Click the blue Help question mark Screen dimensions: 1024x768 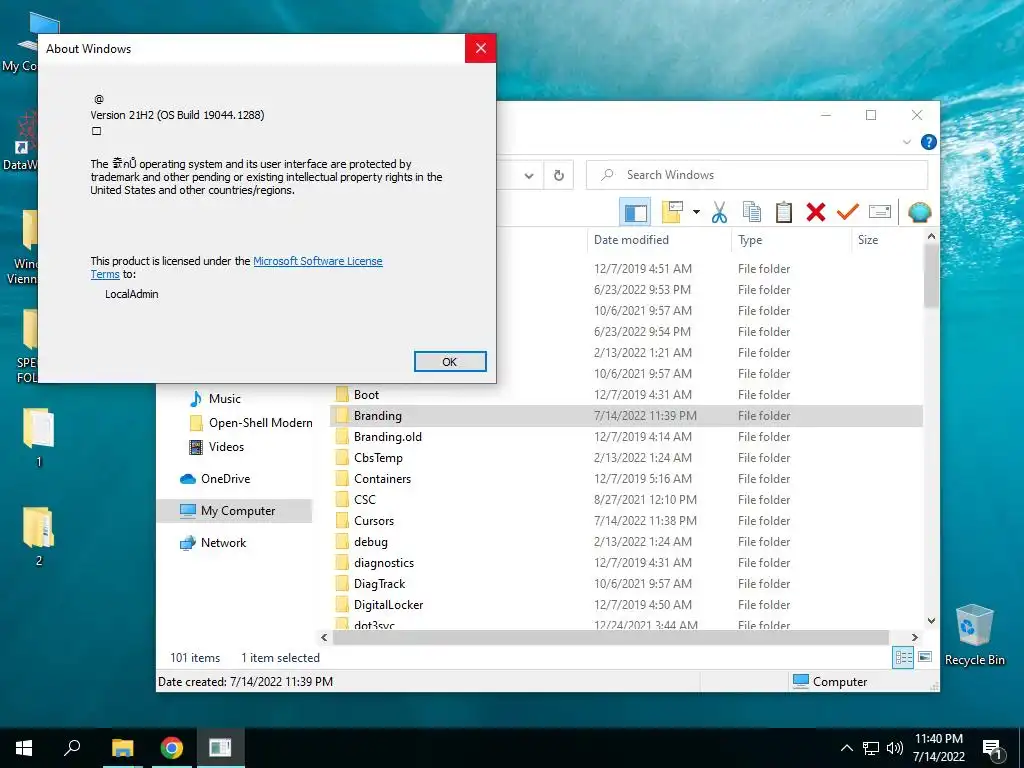click(x=928, y=142)
